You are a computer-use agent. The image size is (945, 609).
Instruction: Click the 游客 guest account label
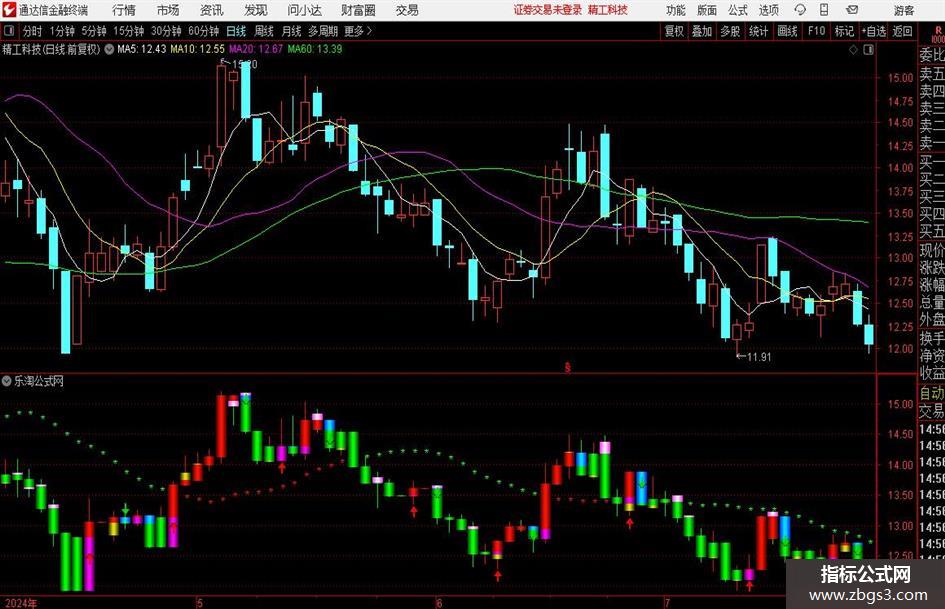click(x=904, y=10)
